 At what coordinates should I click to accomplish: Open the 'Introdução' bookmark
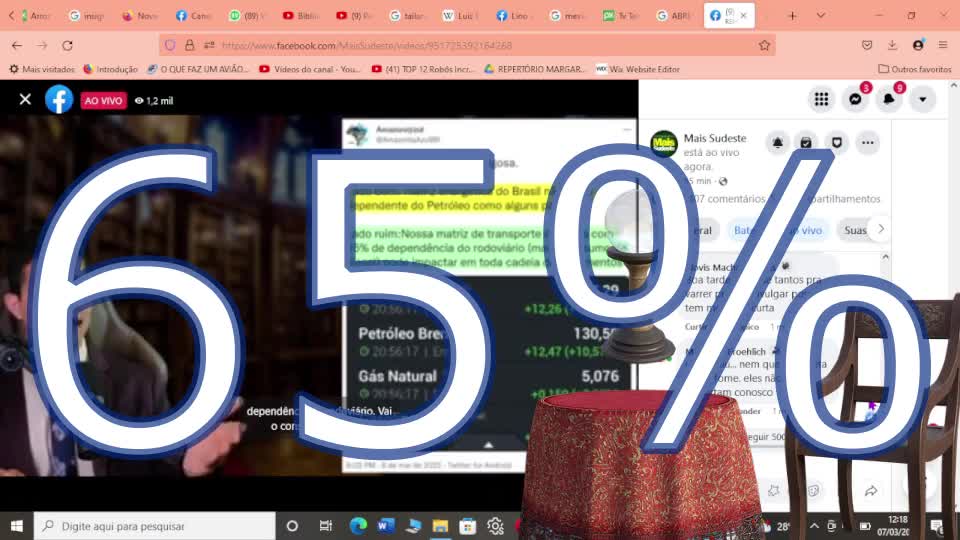coord(110,69)
